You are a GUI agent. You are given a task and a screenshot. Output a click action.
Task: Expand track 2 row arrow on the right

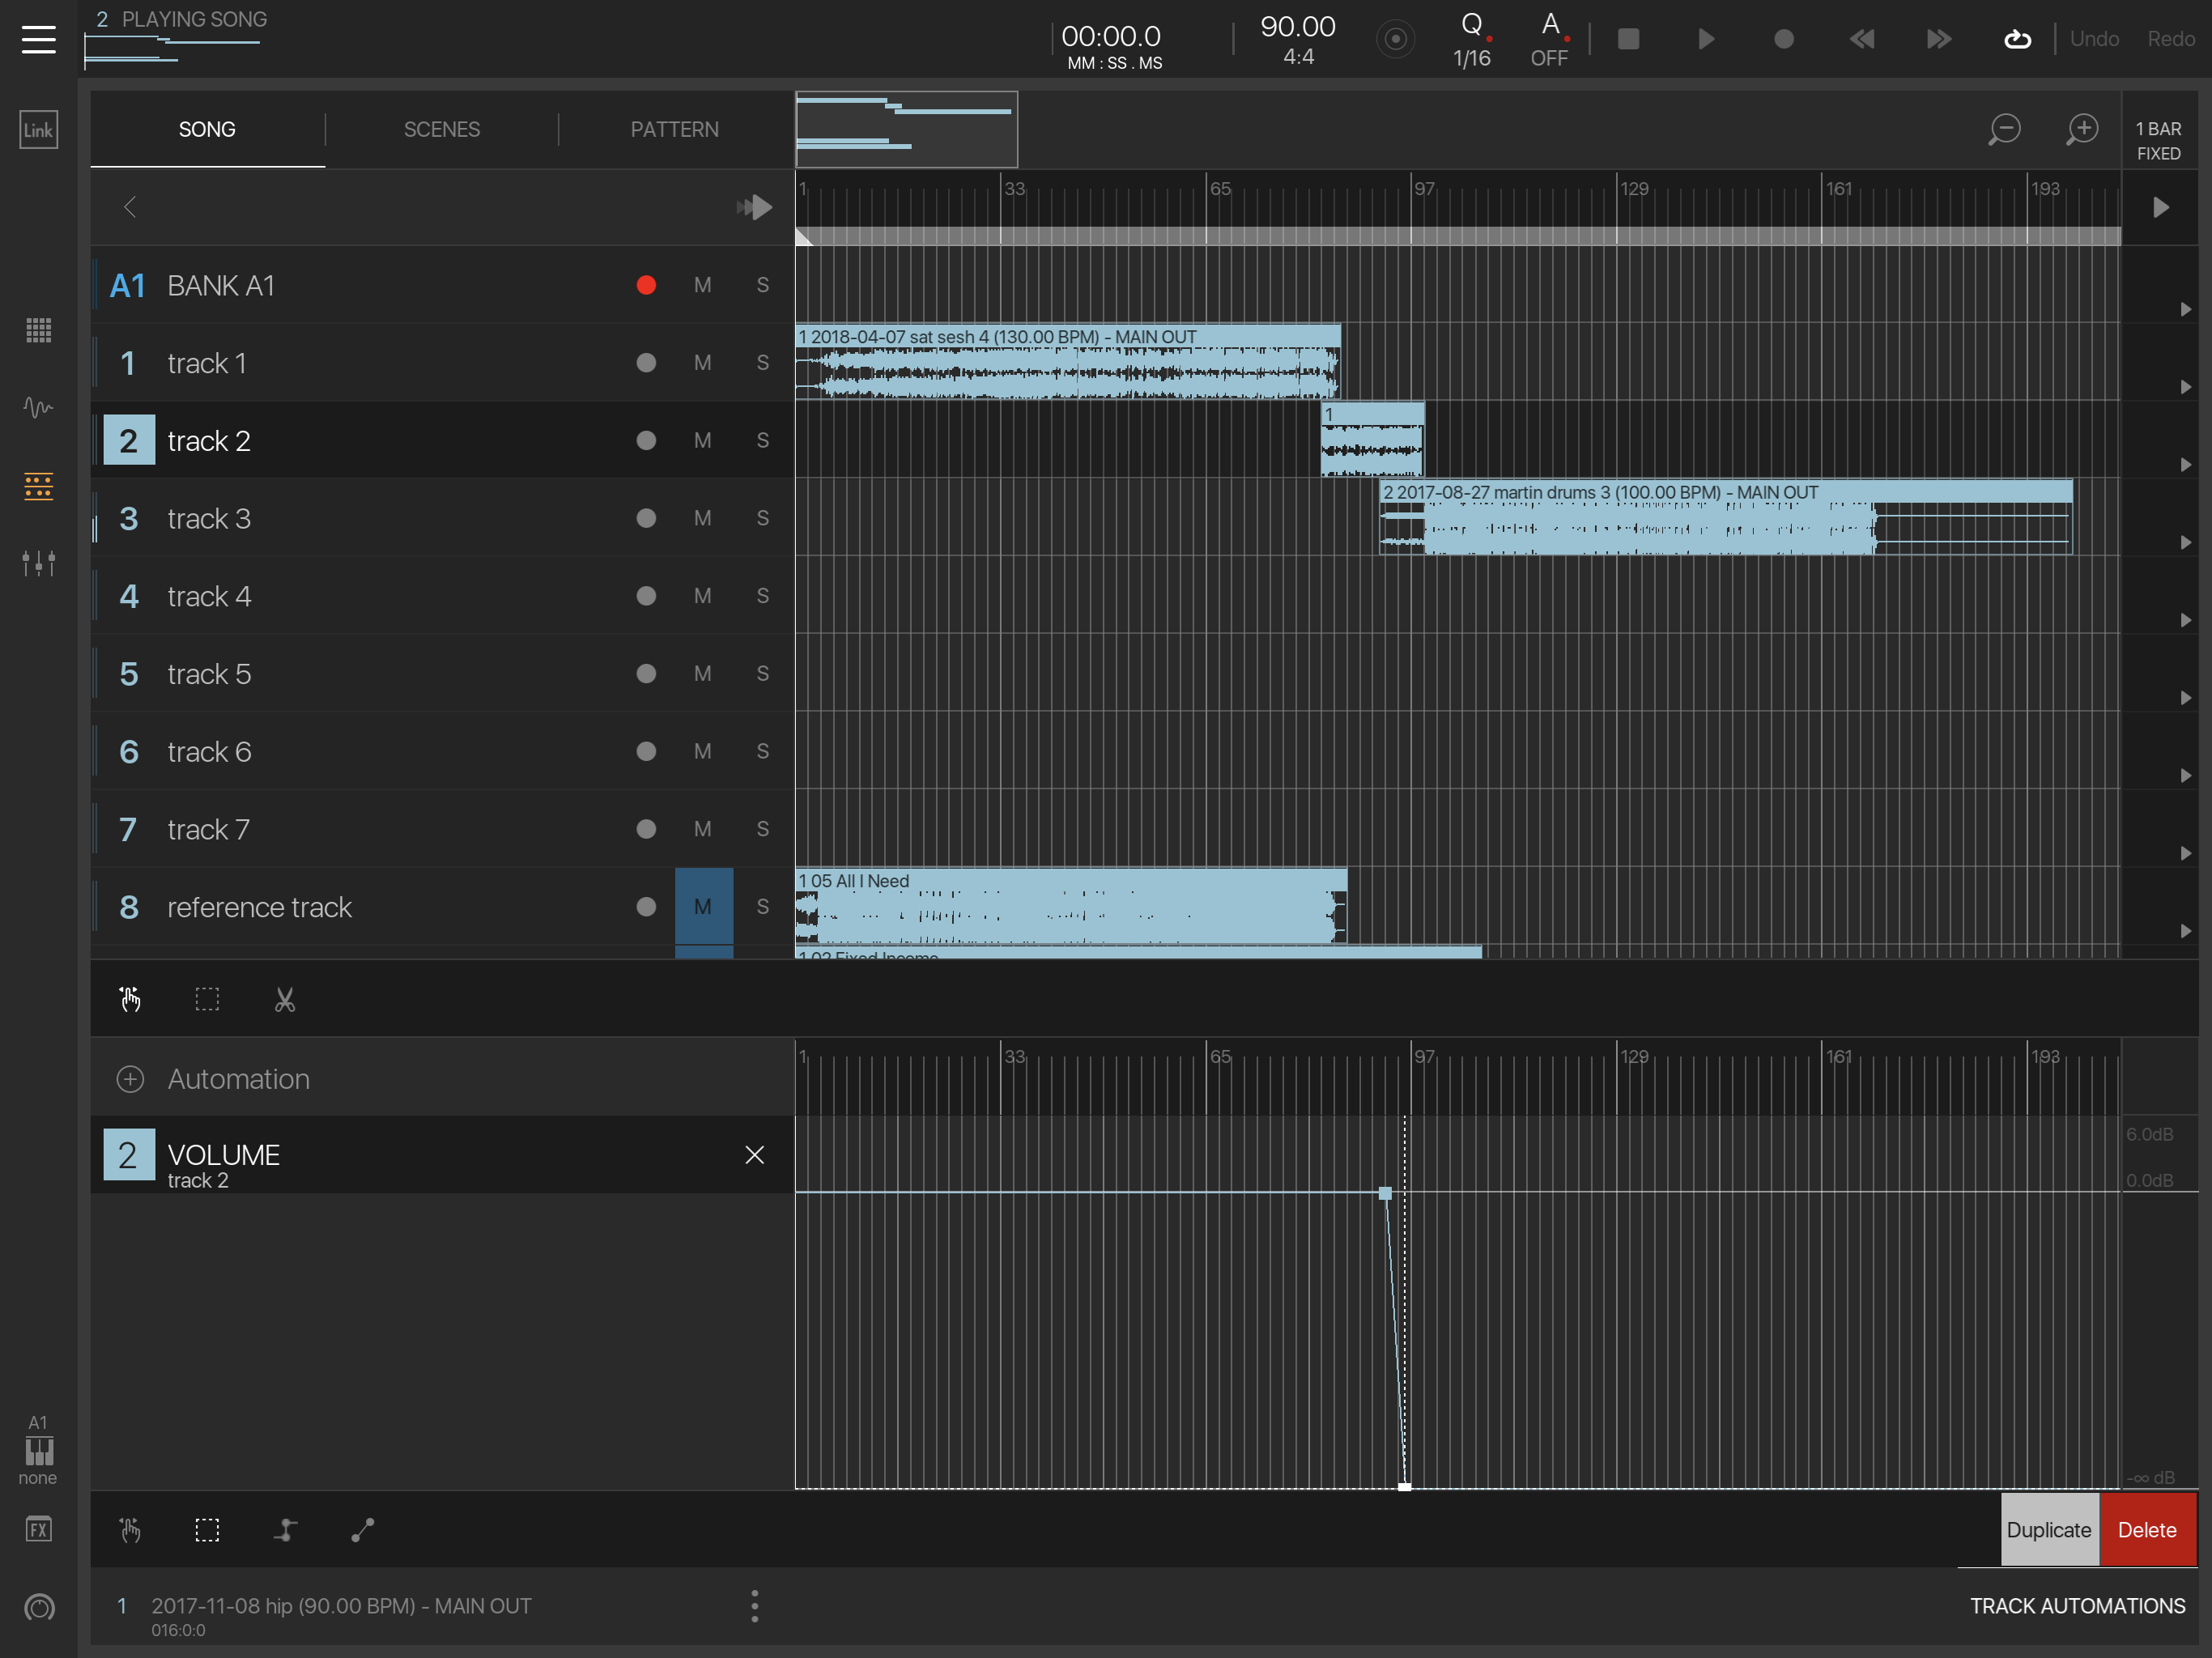pyautogui.click(x=2186, y=465)
